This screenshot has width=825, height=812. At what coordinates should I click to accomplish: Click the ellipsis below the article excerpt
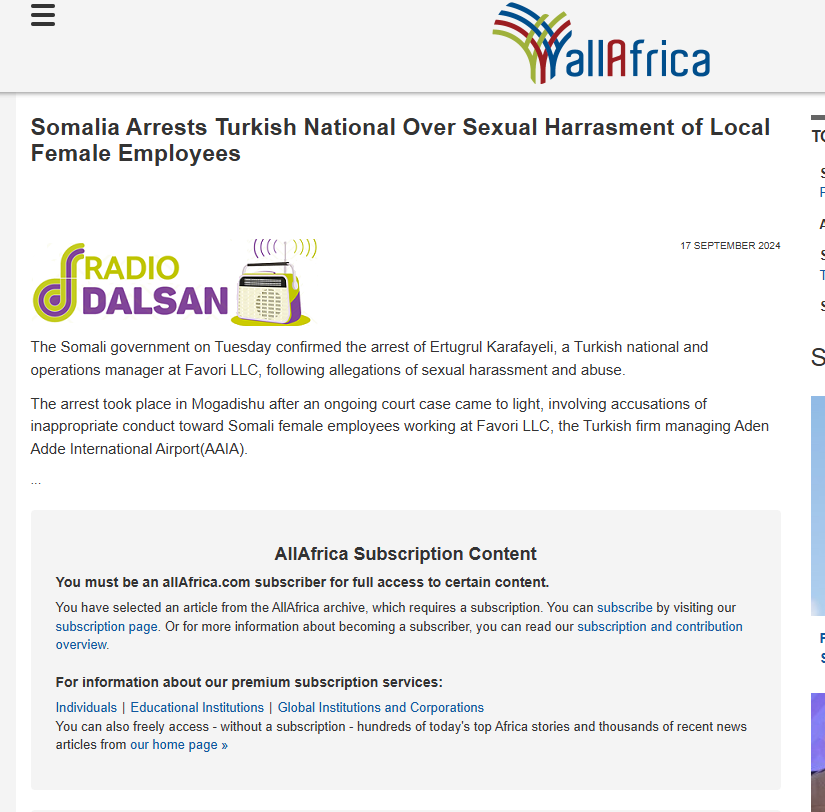(x=36, y=481)
